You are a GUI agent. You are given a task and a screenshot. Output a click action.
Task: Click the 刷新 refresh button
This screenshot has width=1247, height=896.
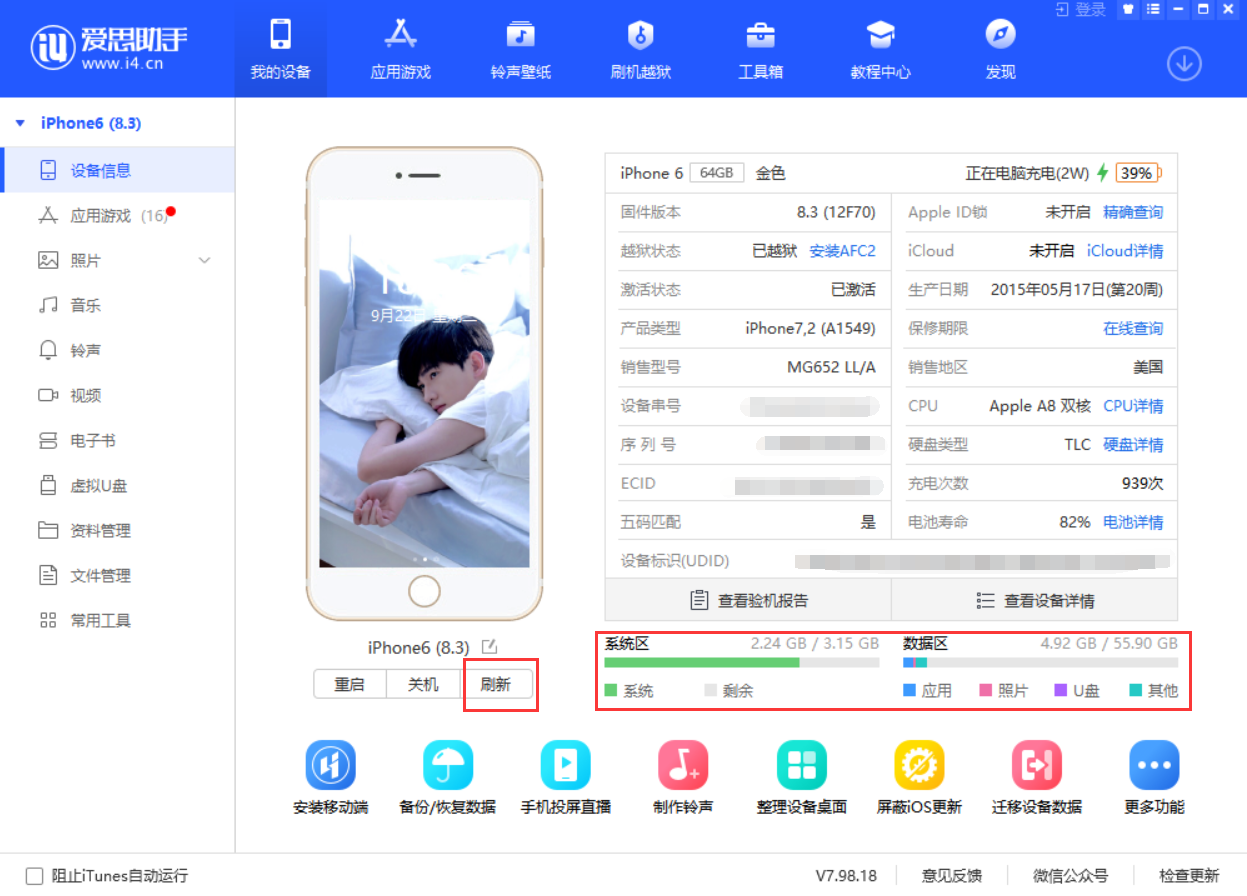(499, 684)
